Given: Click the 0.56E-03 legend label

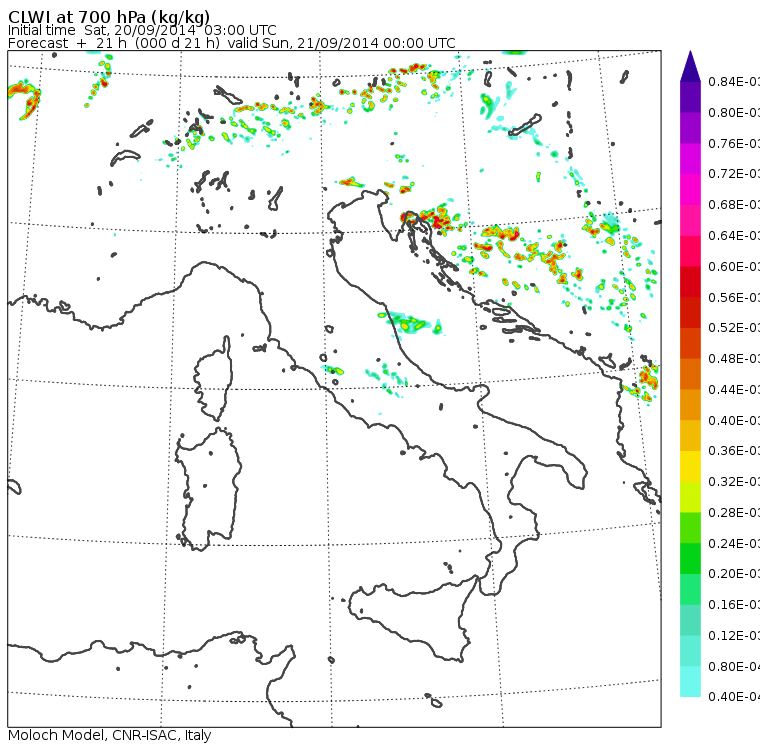Looking at the screenshot, I should pos(734,297).
